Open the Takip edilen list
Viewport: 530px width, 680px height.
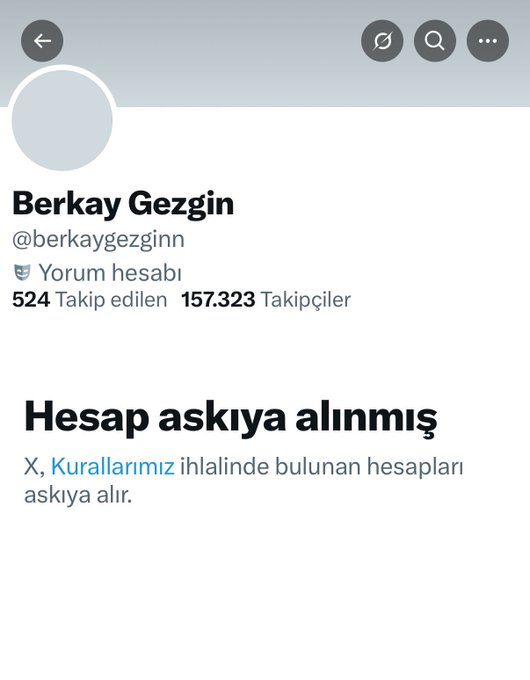tap(111, 300)
